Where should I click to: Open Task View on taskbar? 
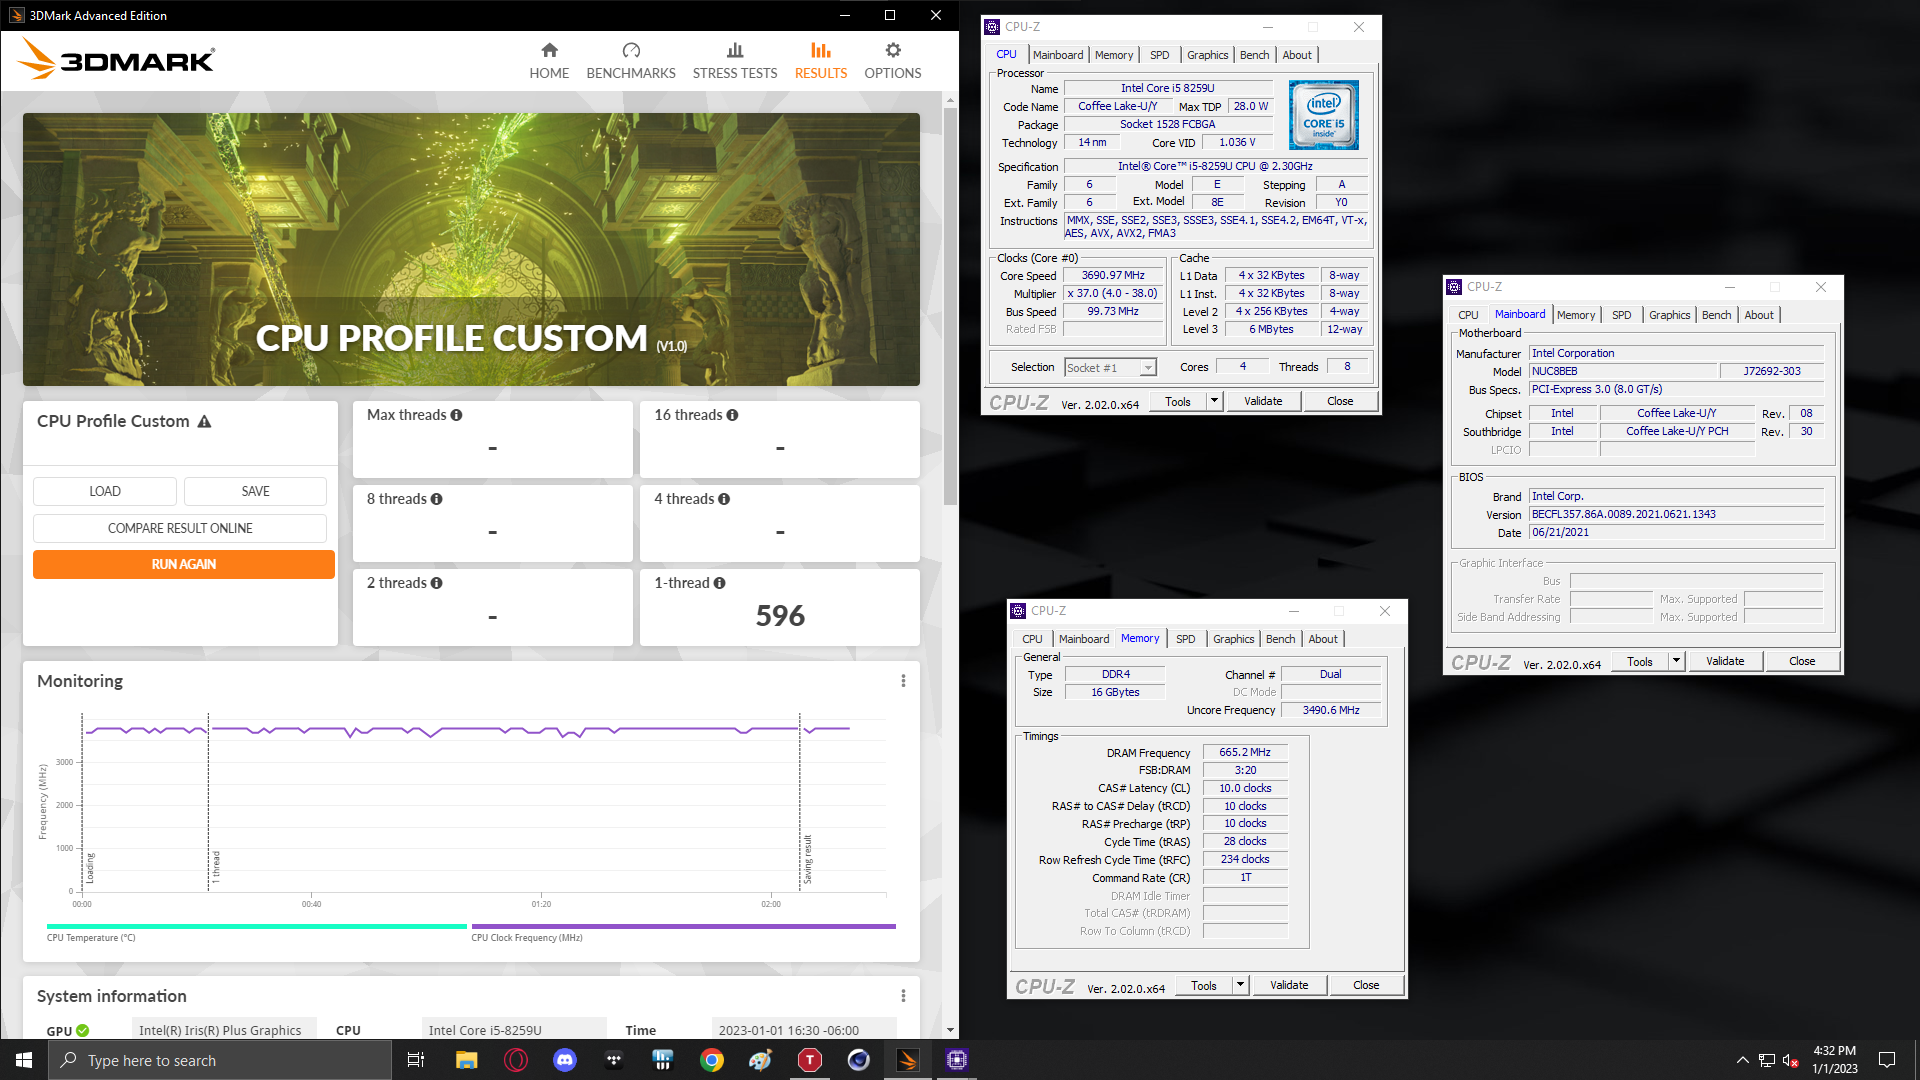coord(416,1060)
